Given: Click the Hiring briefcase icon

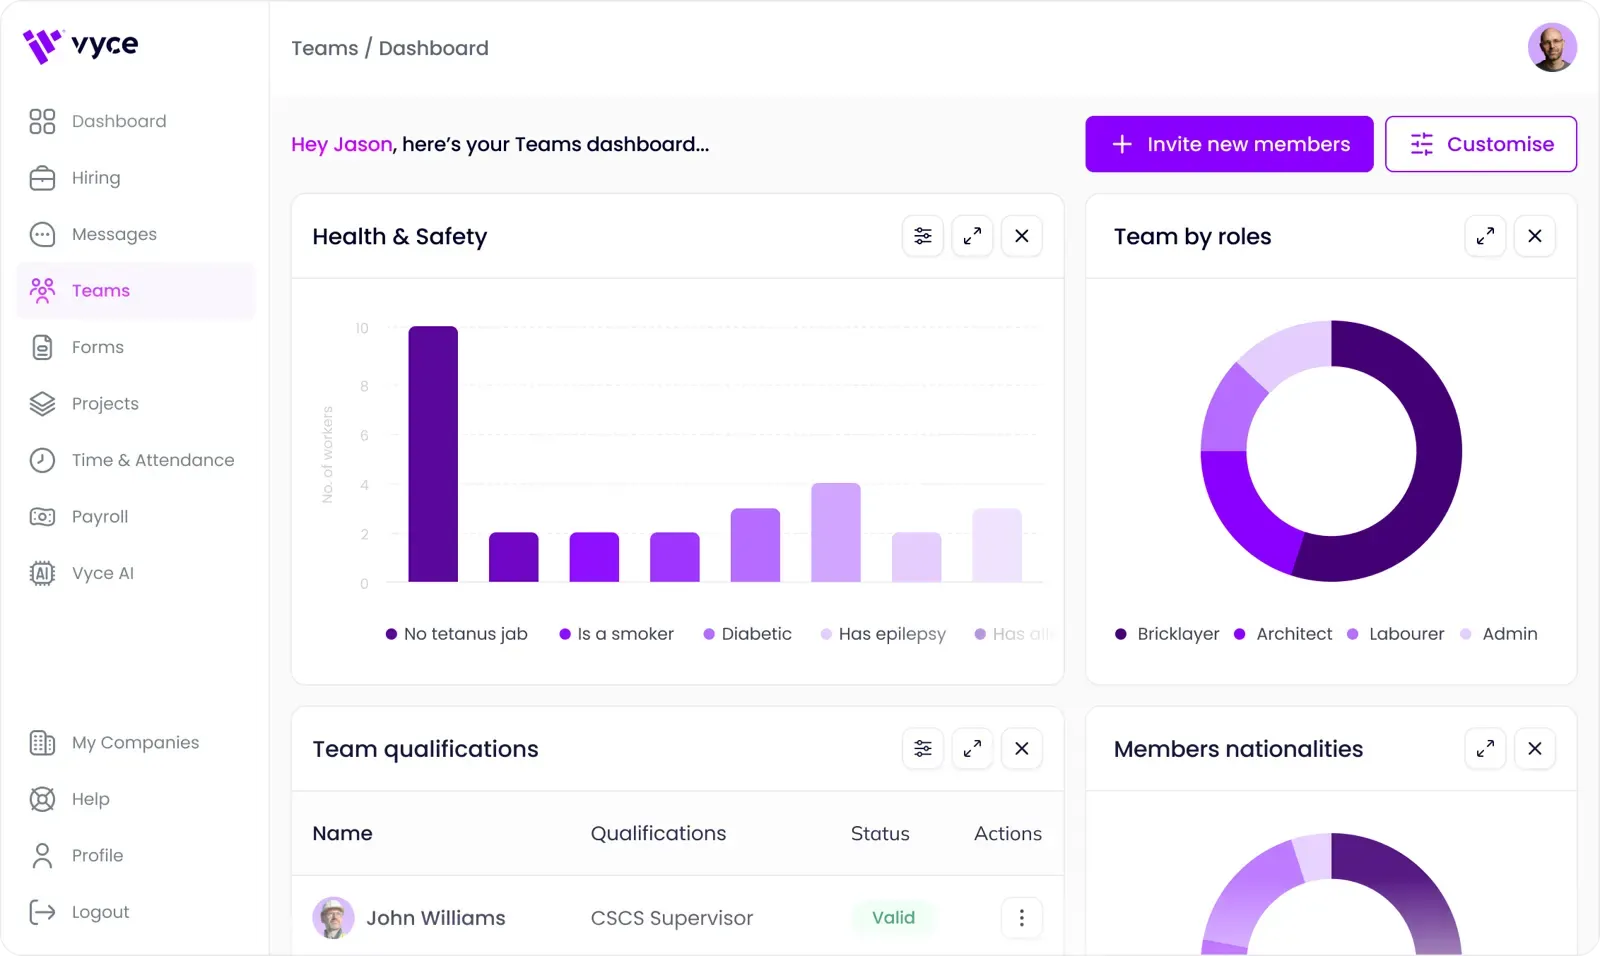Looking at the screenshot, I should click(42, 178).
